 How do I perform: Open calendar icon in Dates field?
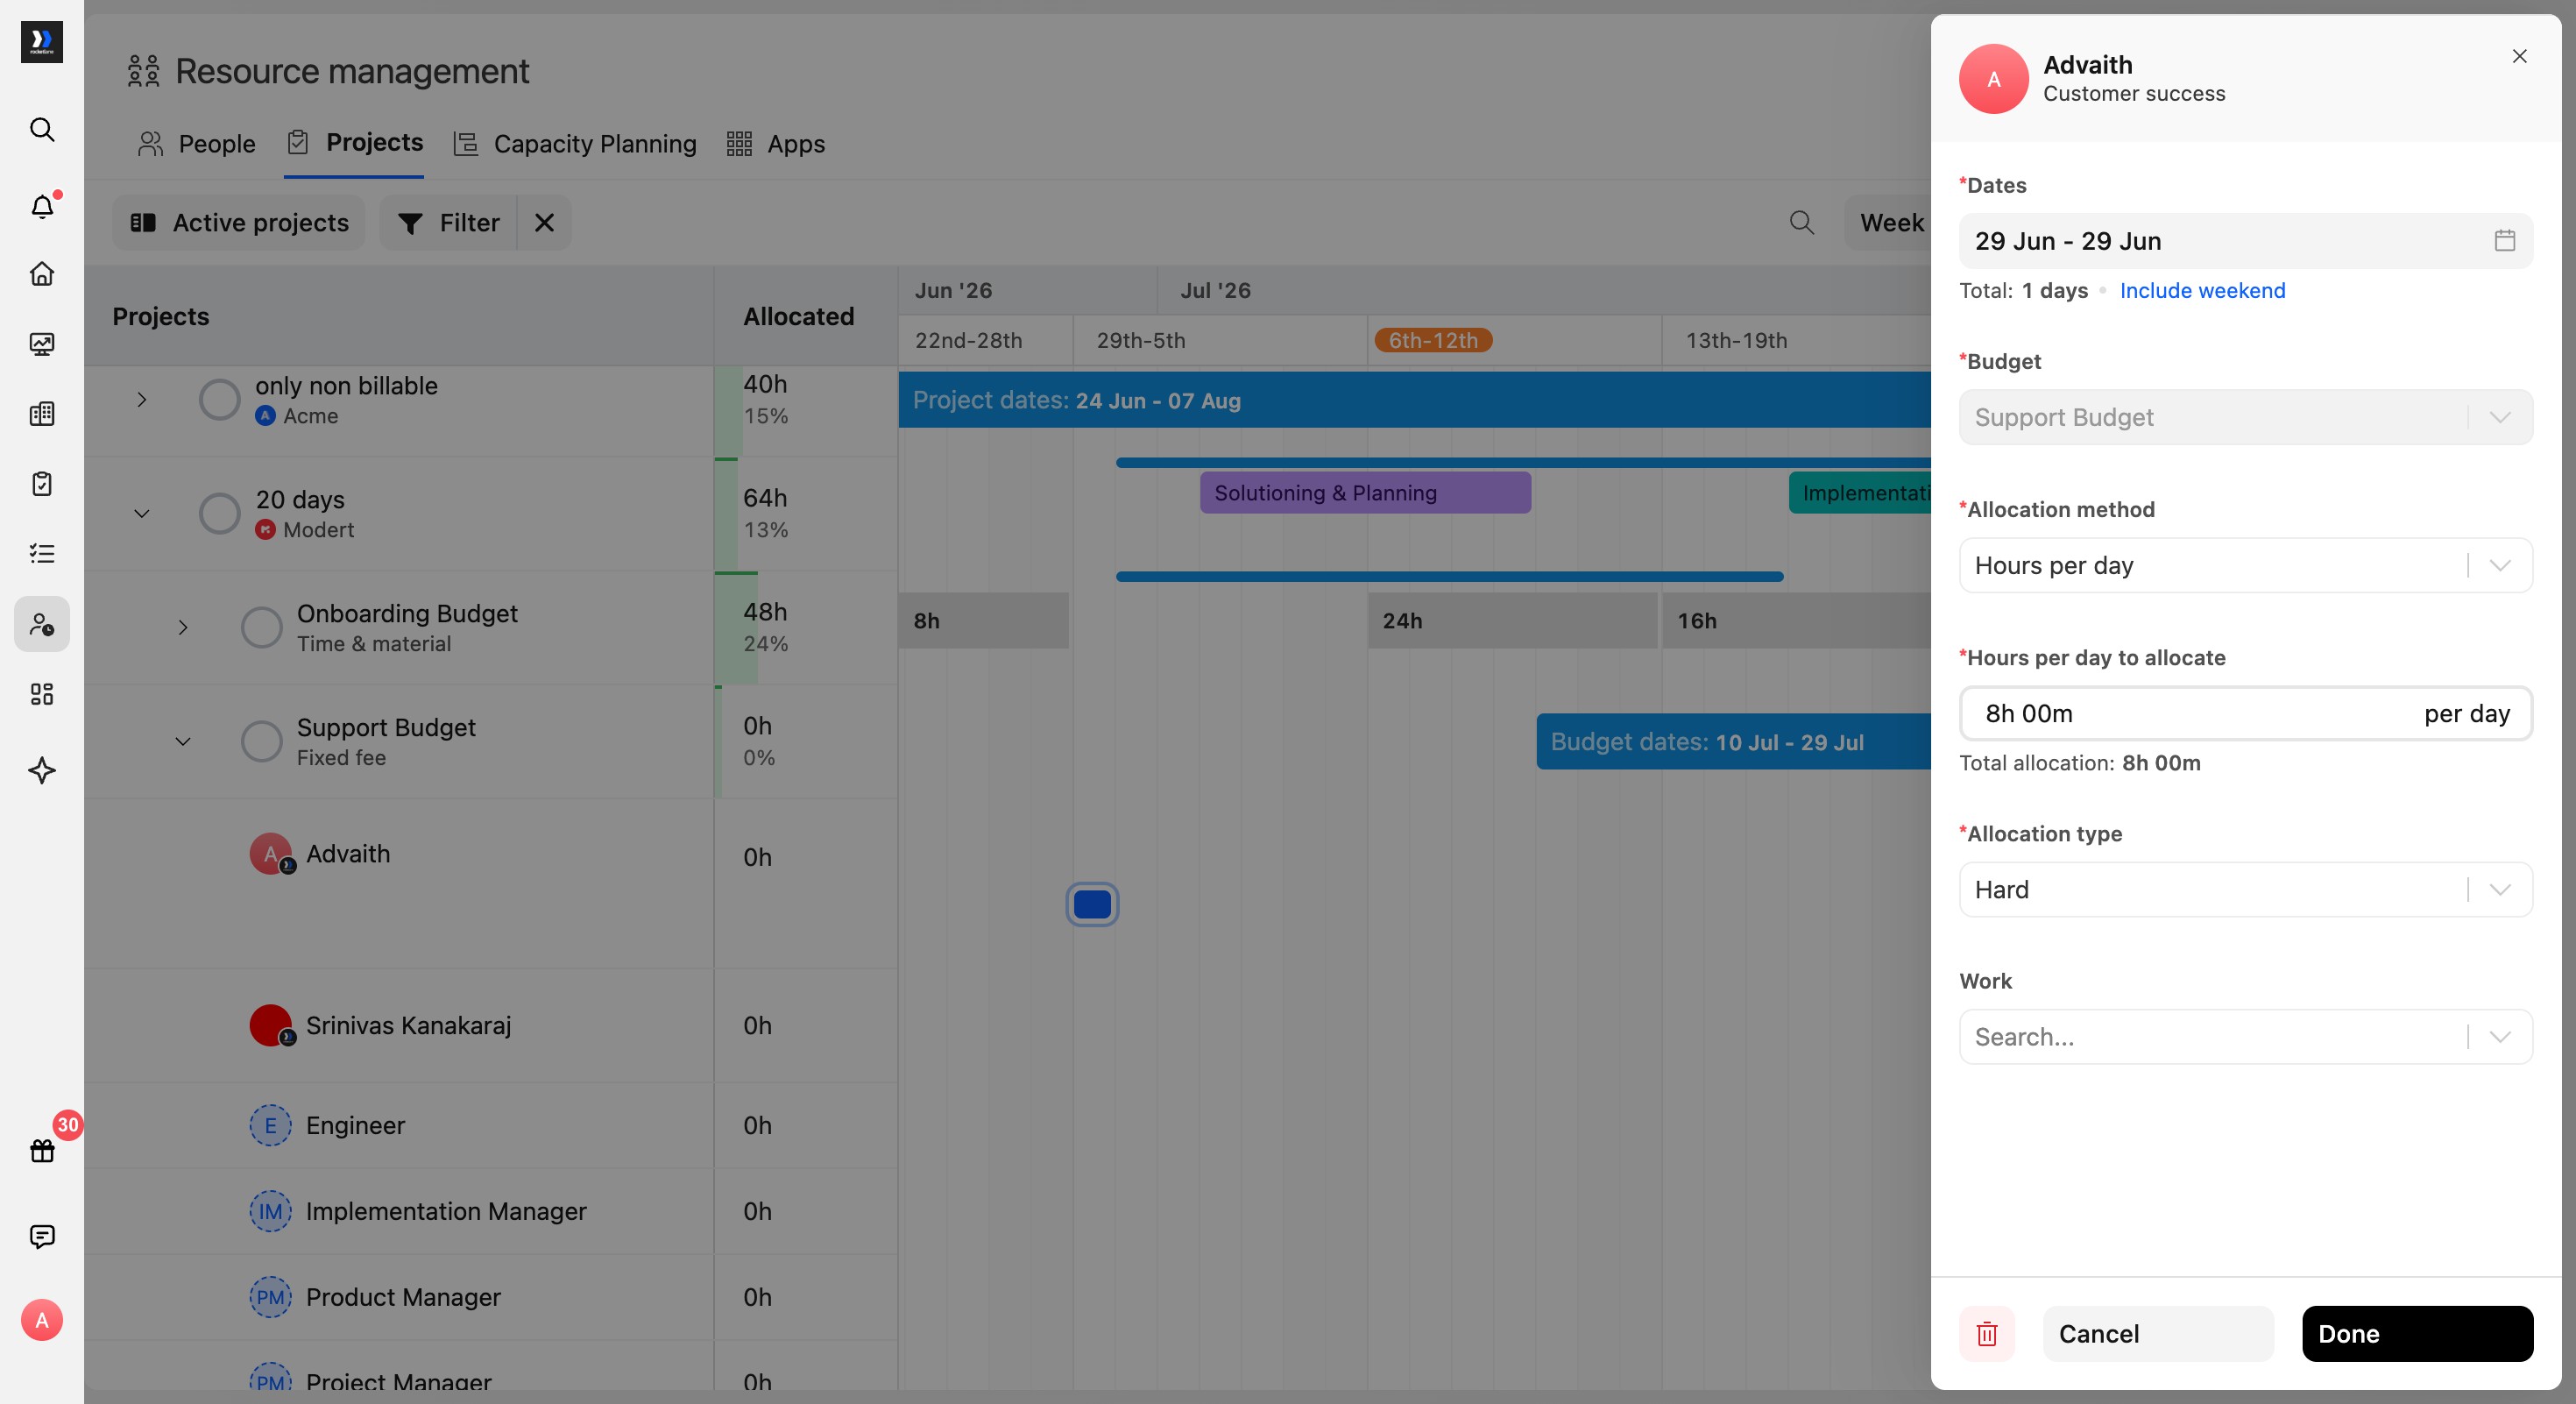pos(2504,240)
